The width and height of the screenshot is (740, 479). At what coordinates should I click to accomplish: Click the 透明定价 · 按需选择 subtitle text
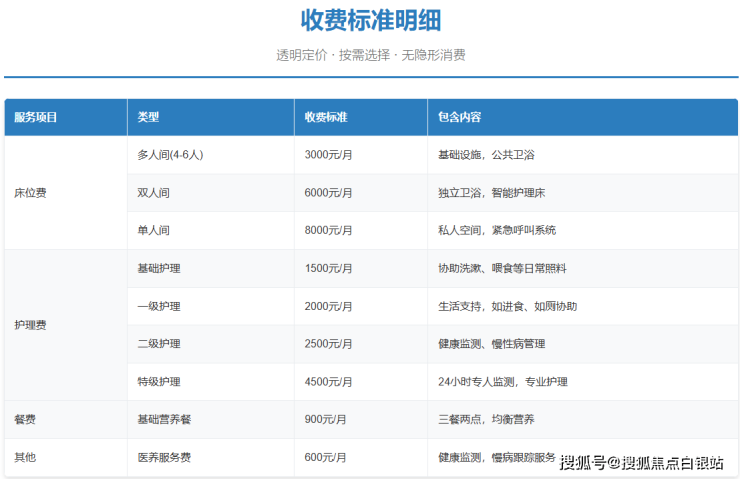(370, 55)
